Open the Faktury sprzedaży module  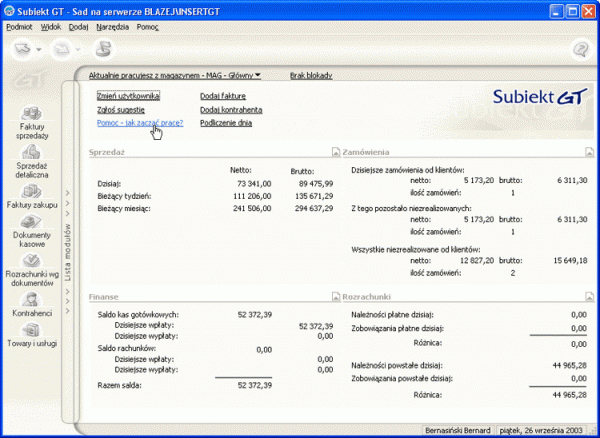pos(33,120)
